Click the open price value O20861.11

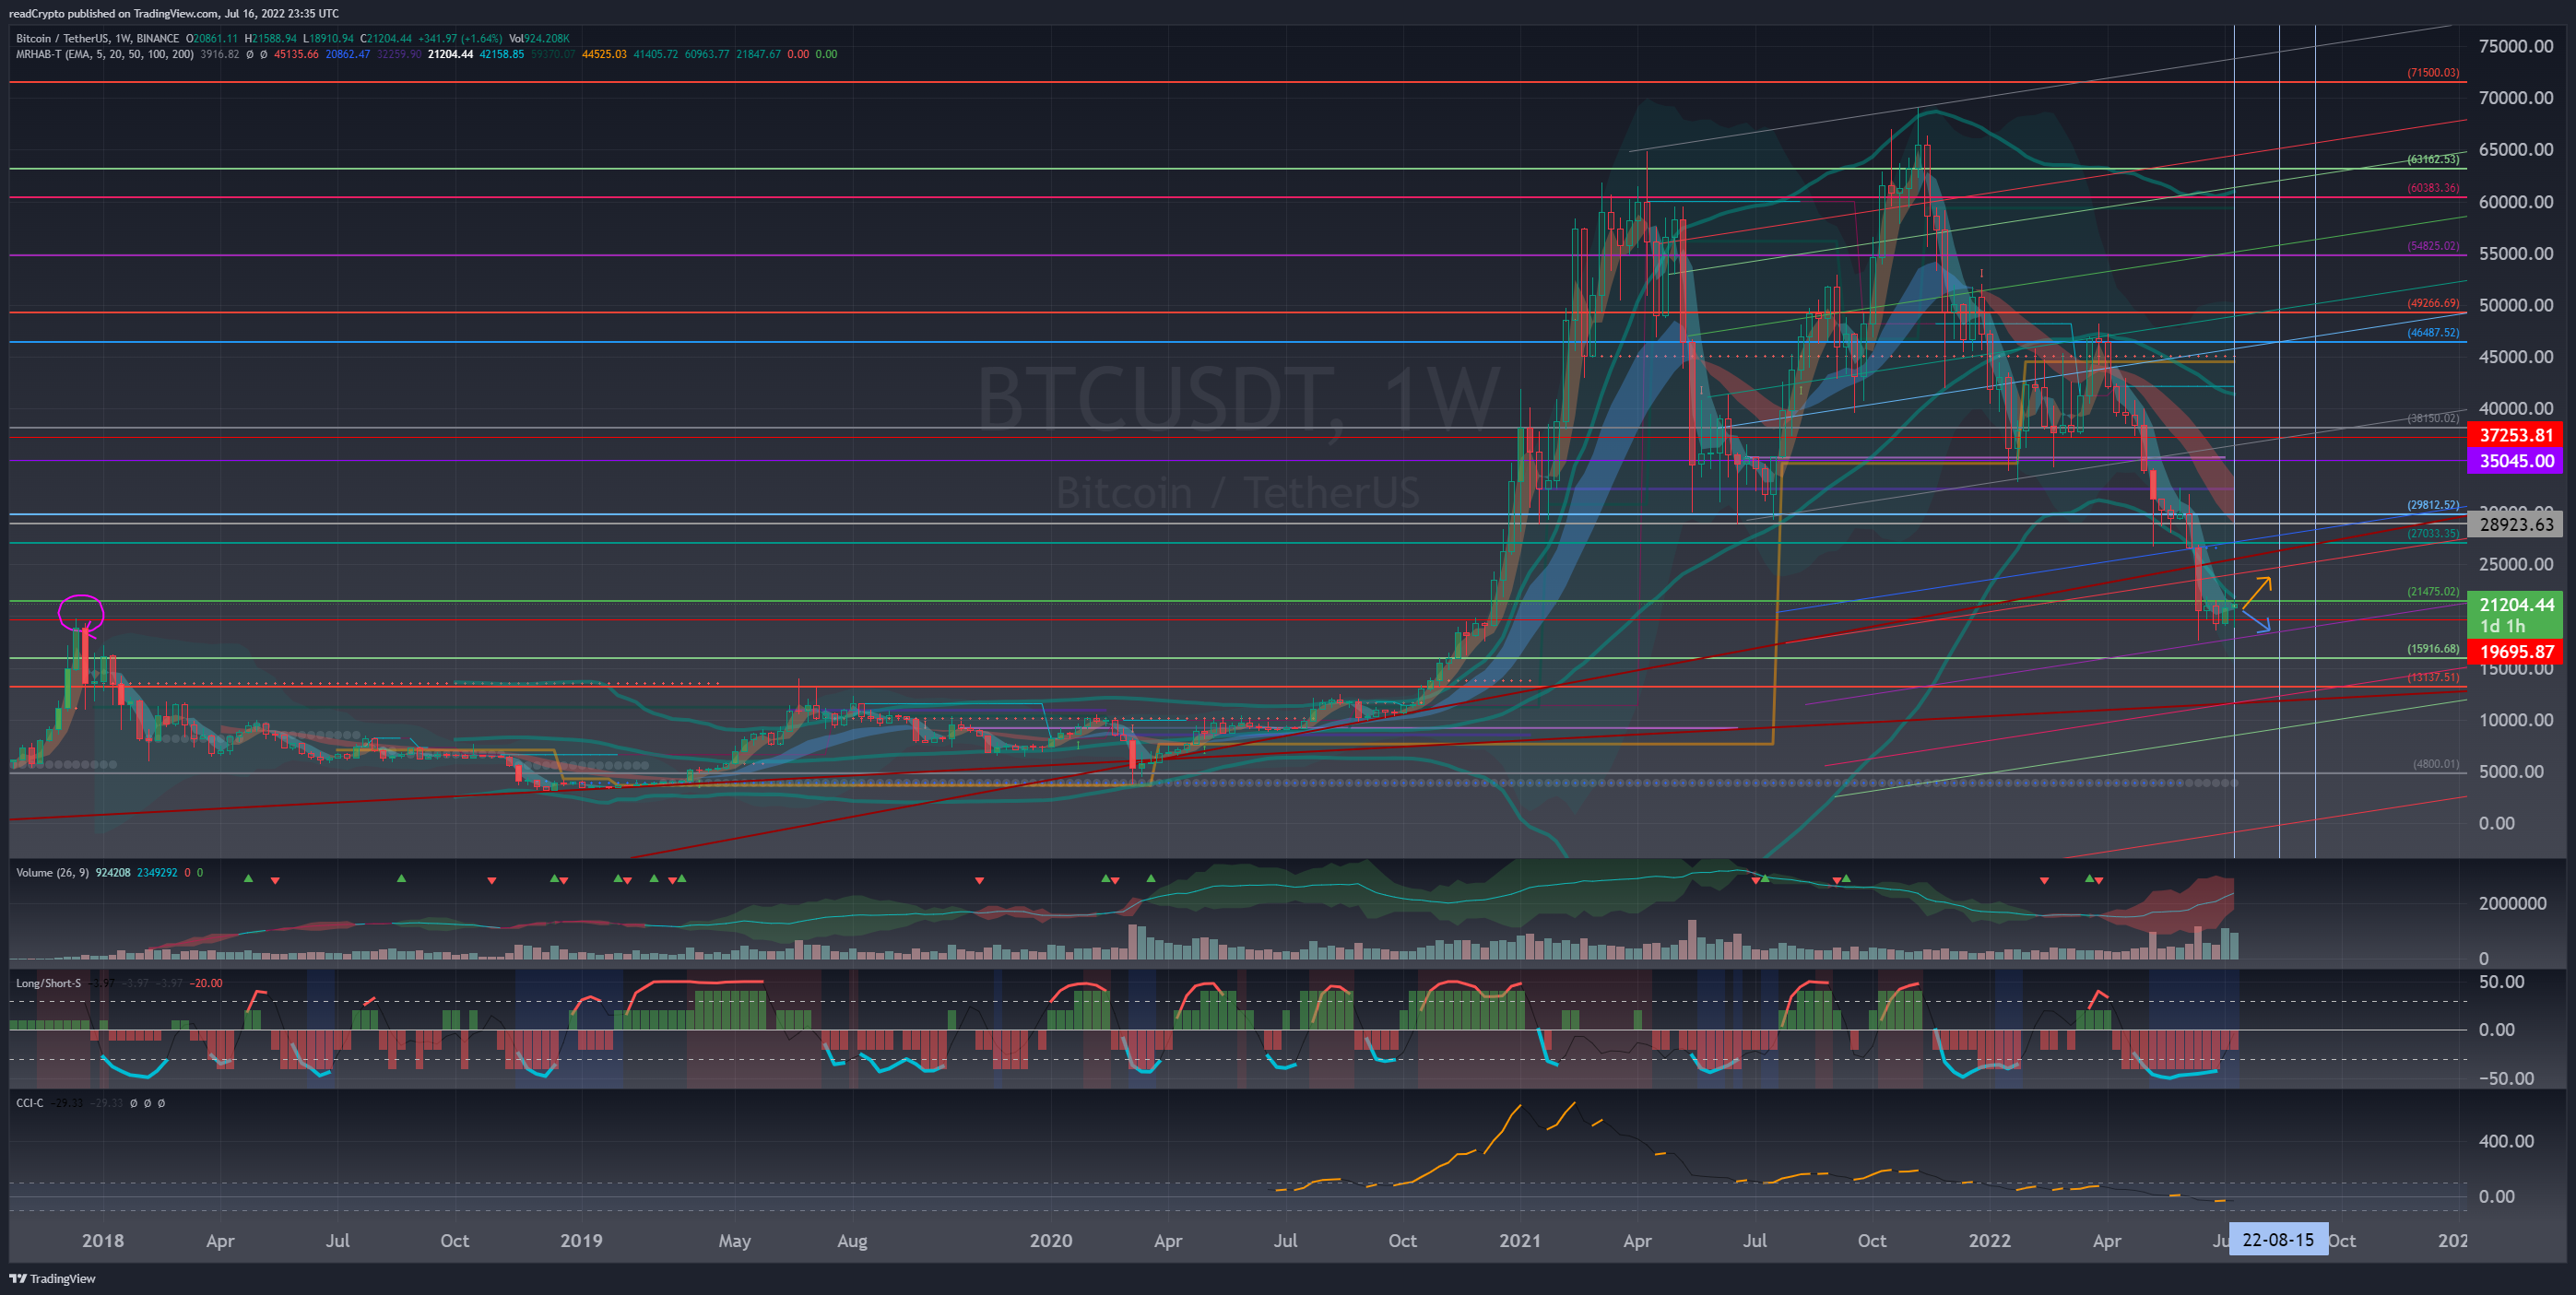[x=212, y=38]
